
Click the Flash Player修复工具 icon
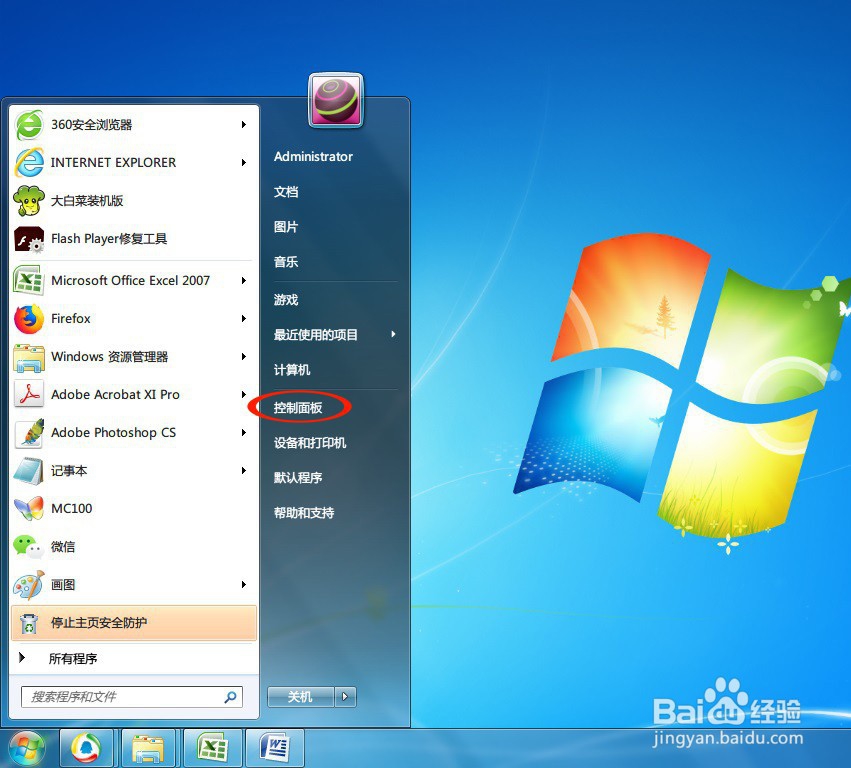tap(29, 239)
